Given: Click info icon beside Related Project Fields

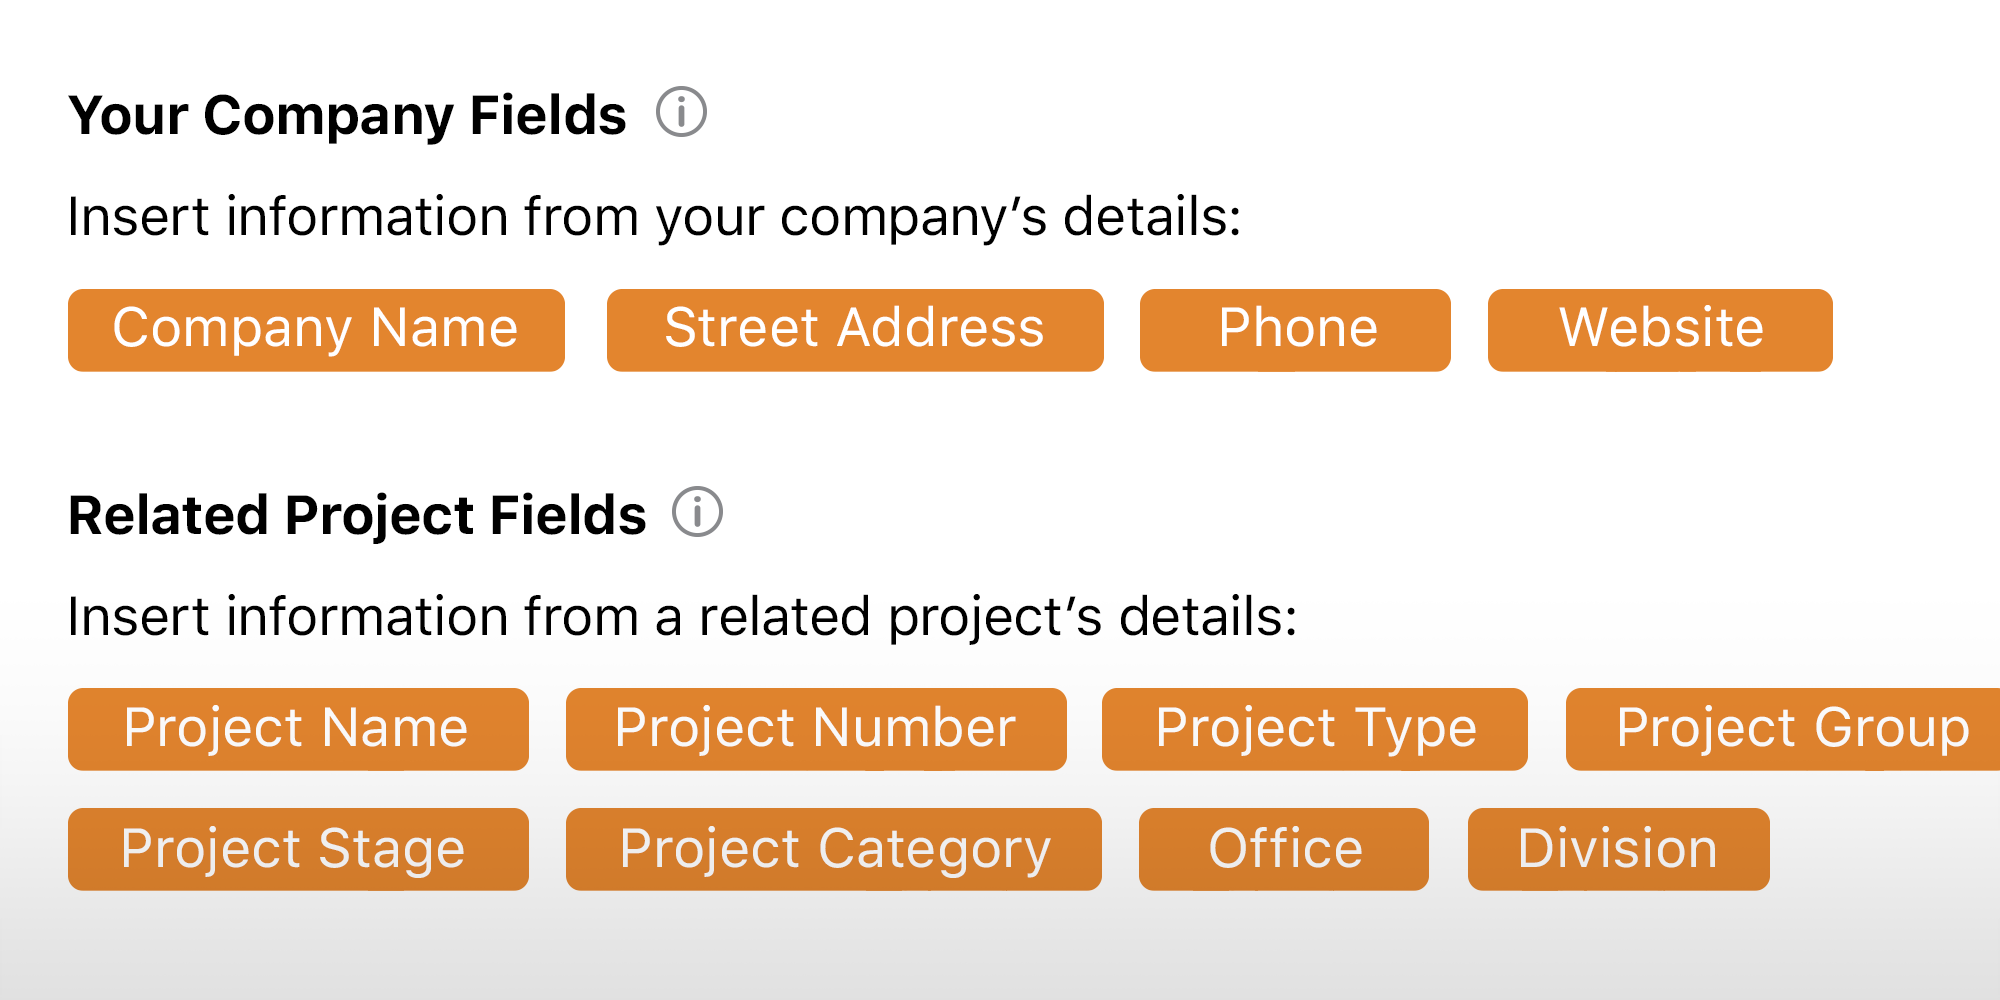Looking at the screenshot, I should tap(697, 512).
